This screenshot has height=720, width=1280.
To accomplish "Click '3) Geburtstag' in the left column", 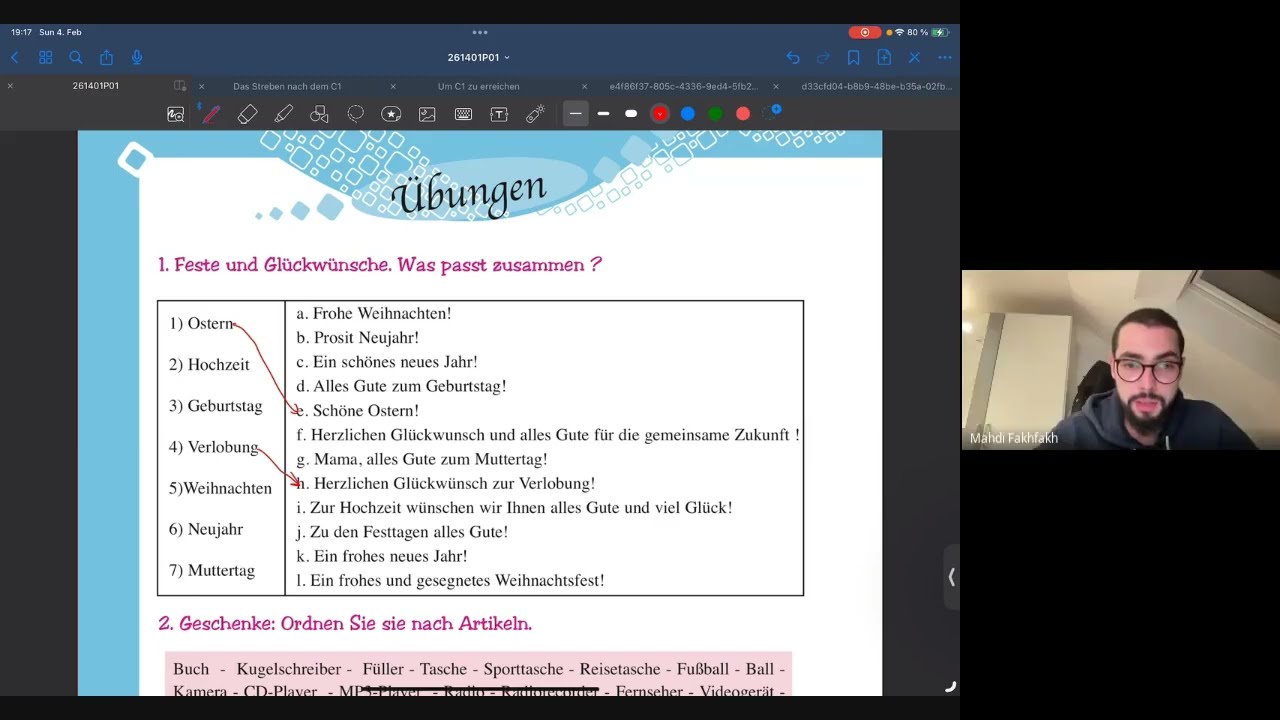I will point(215,406).
